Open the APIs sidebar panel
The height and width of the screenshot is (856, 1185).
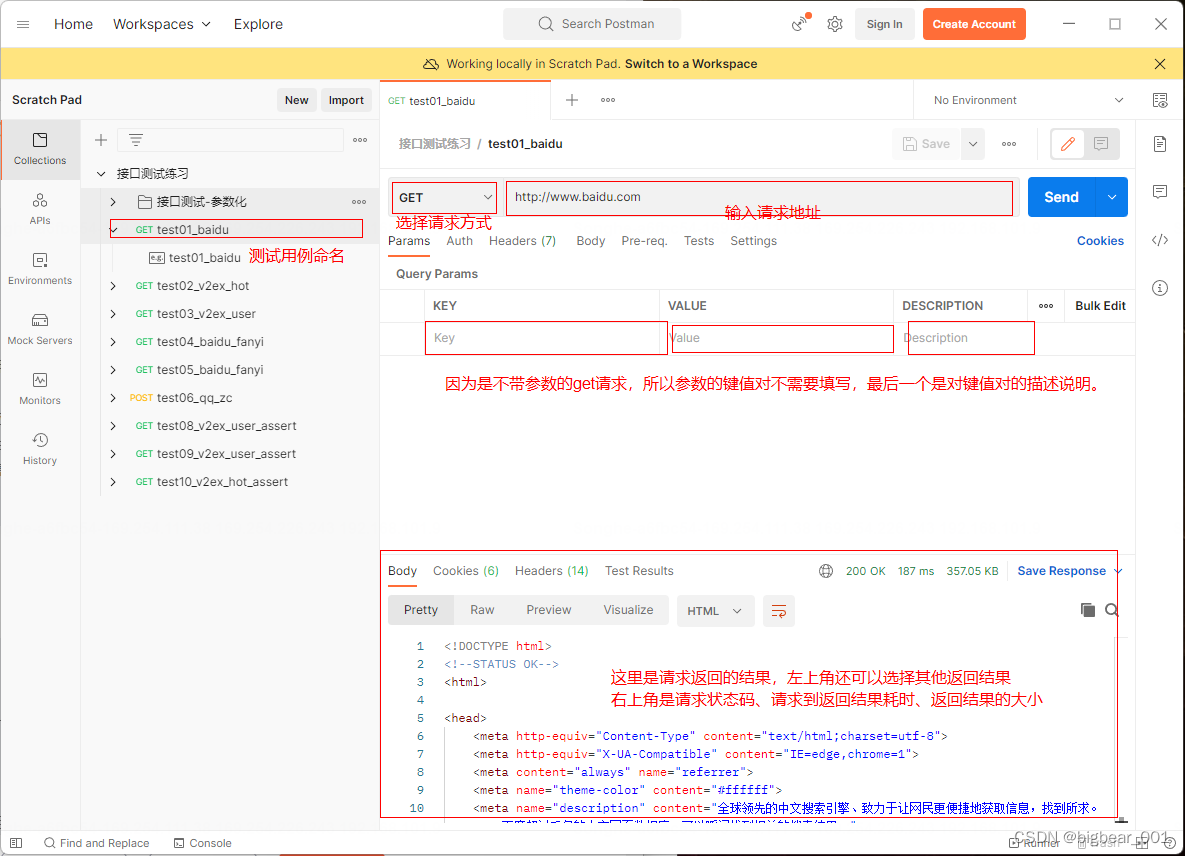pos(40,209)
